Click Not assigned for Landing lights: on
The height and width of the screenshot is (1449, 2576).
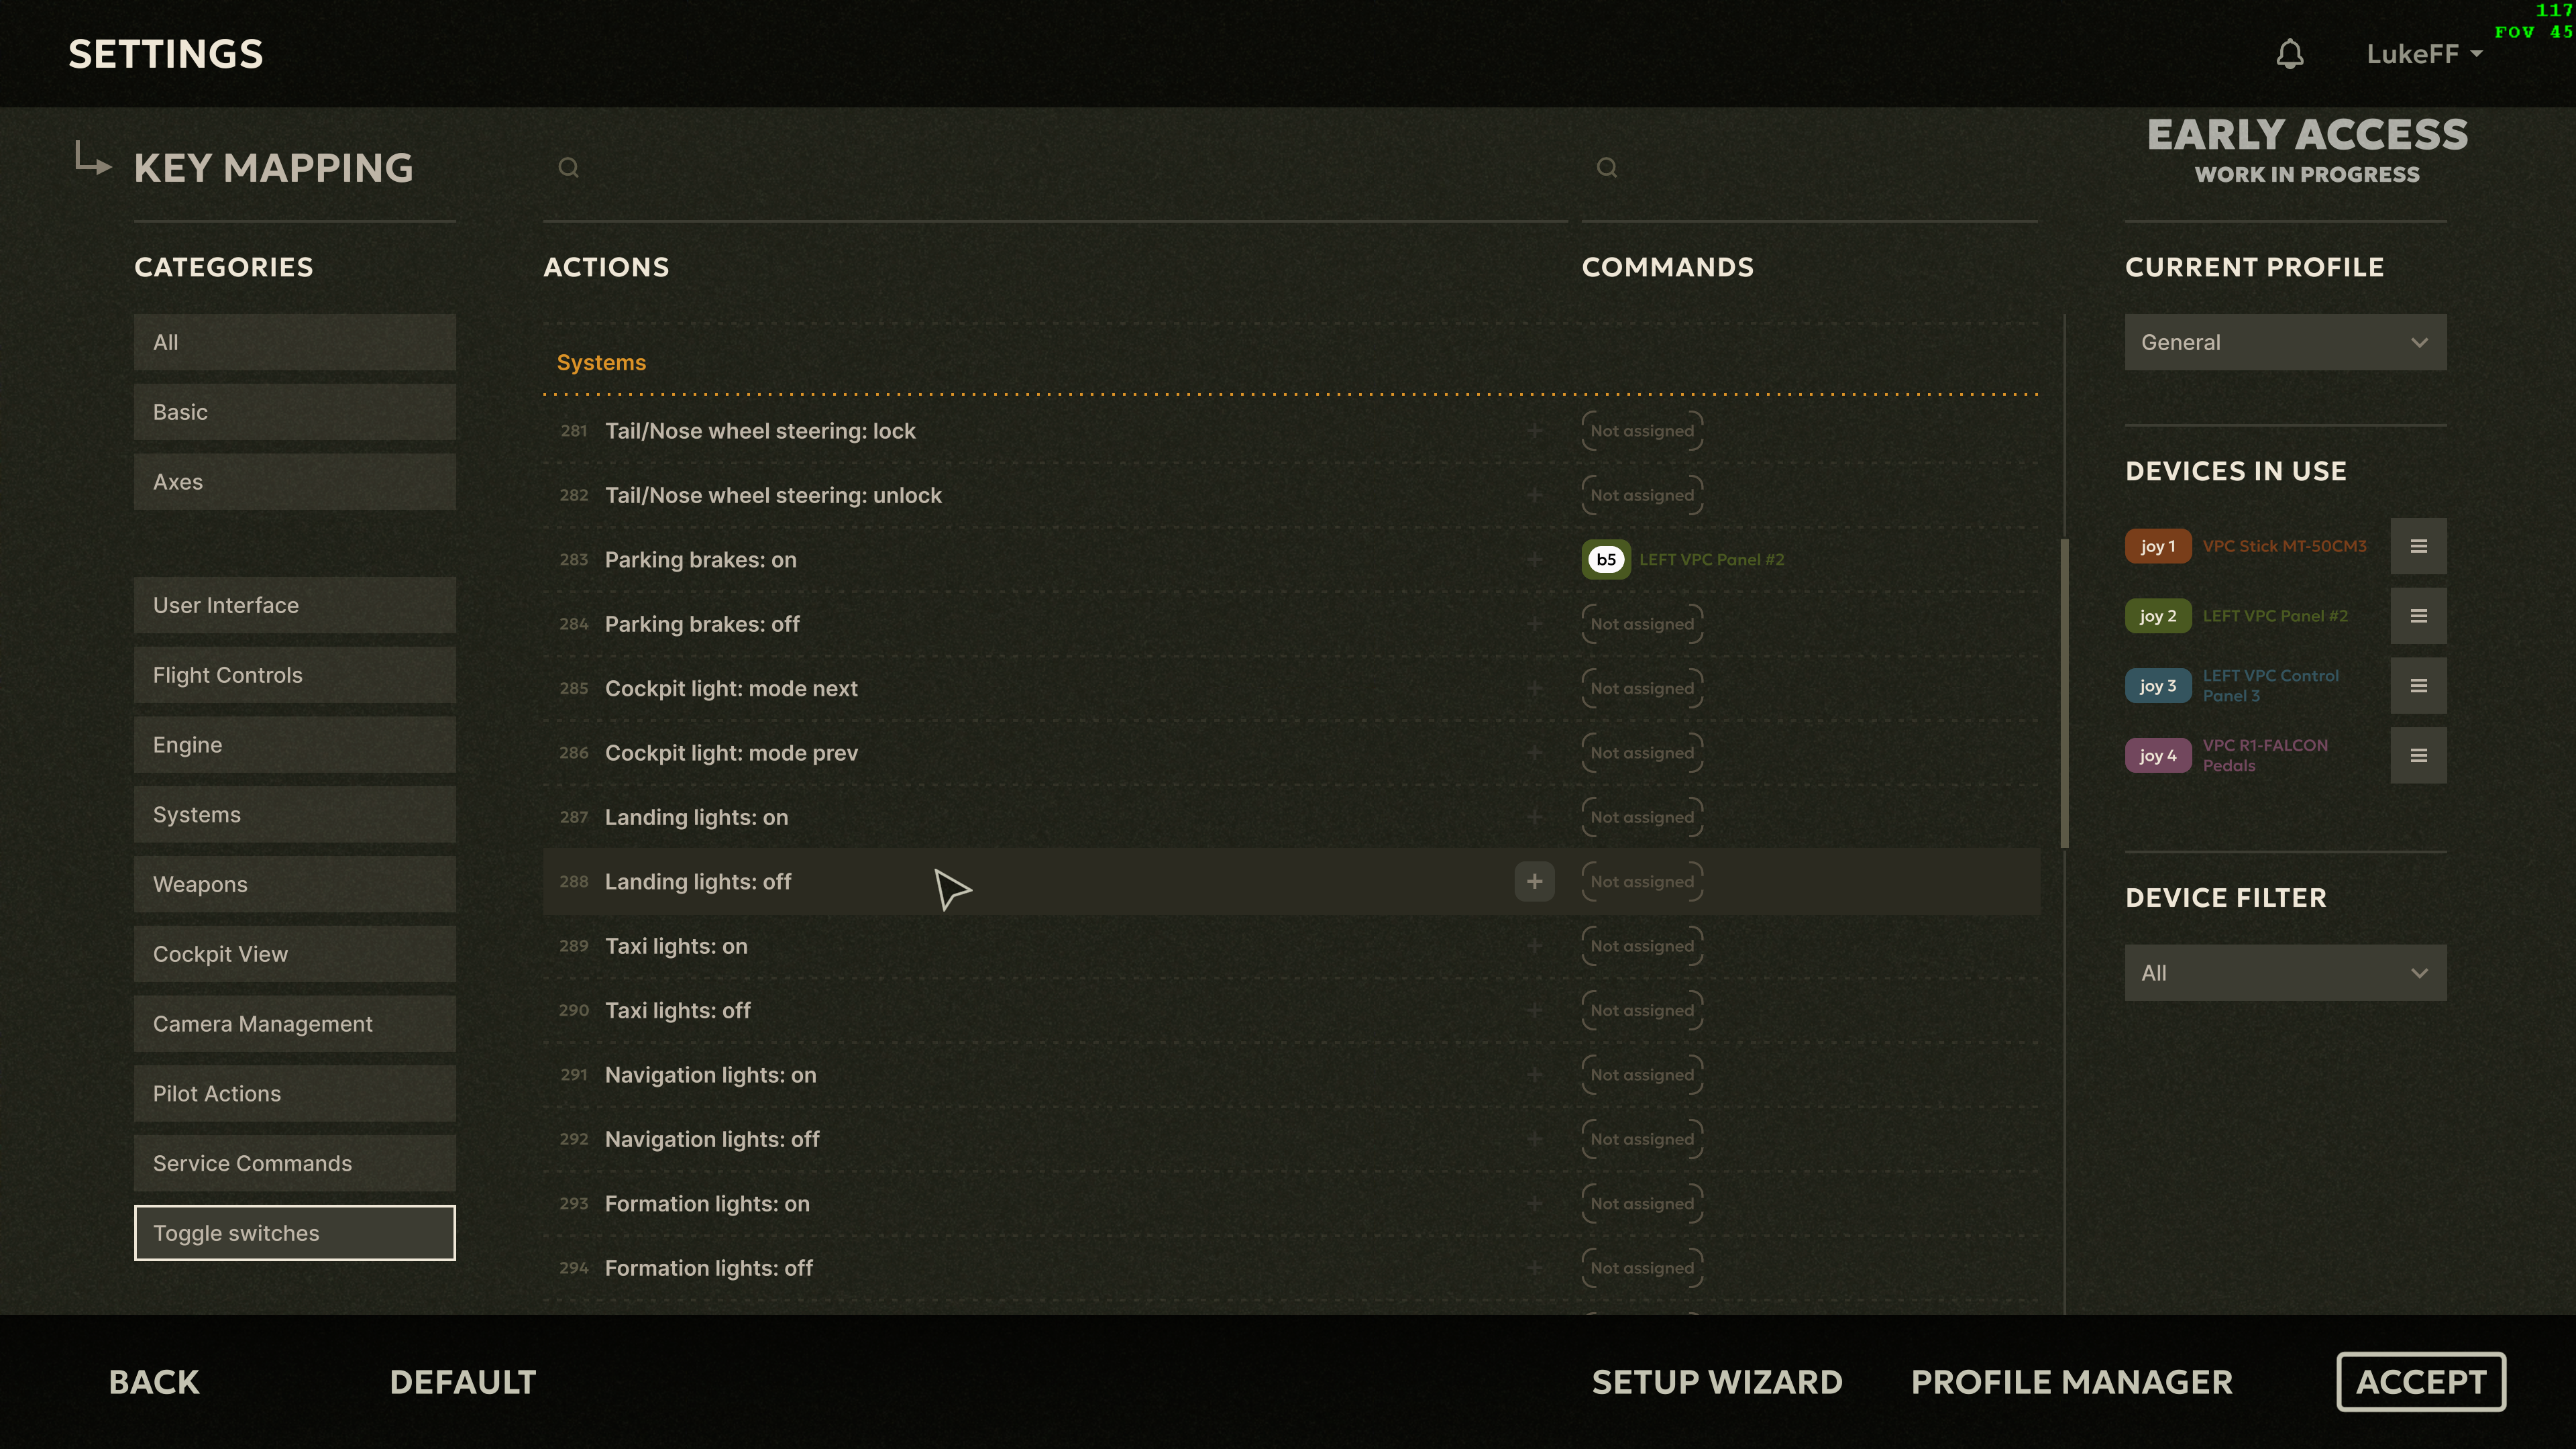tap(1642, 817)
